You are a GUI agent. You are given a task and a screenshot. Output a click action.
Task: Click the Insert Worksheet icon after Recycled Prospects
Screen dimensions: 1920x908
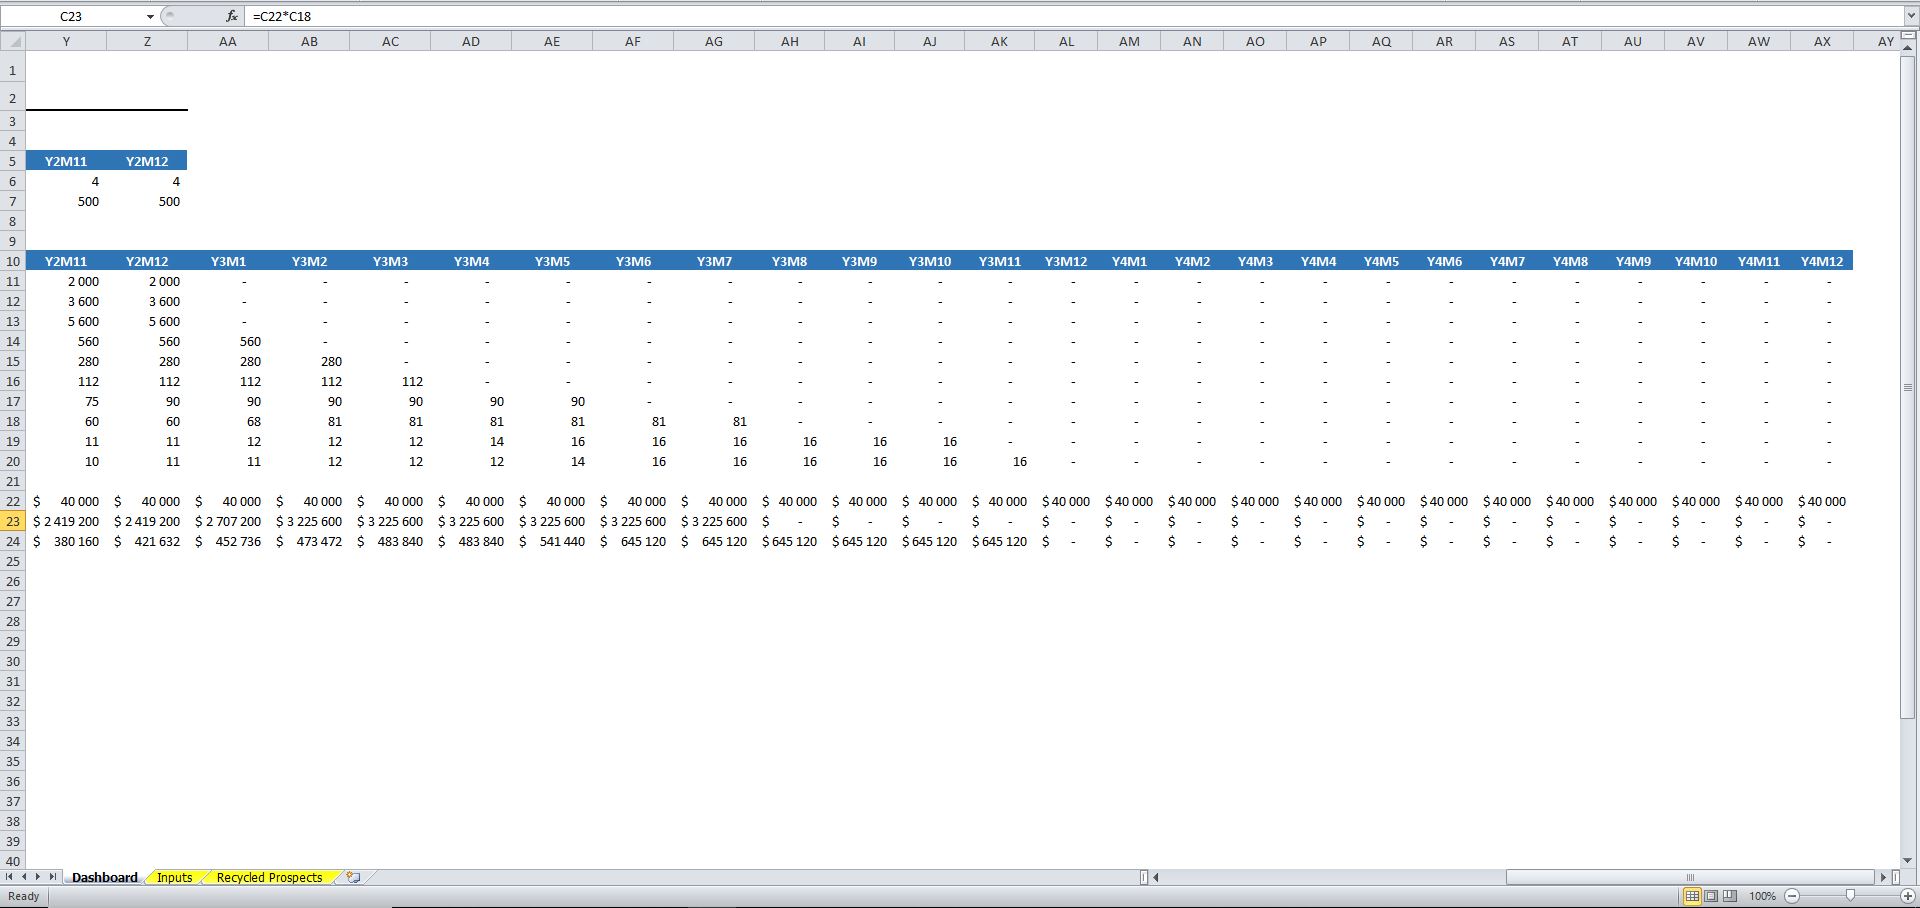[x=352, y=877]
